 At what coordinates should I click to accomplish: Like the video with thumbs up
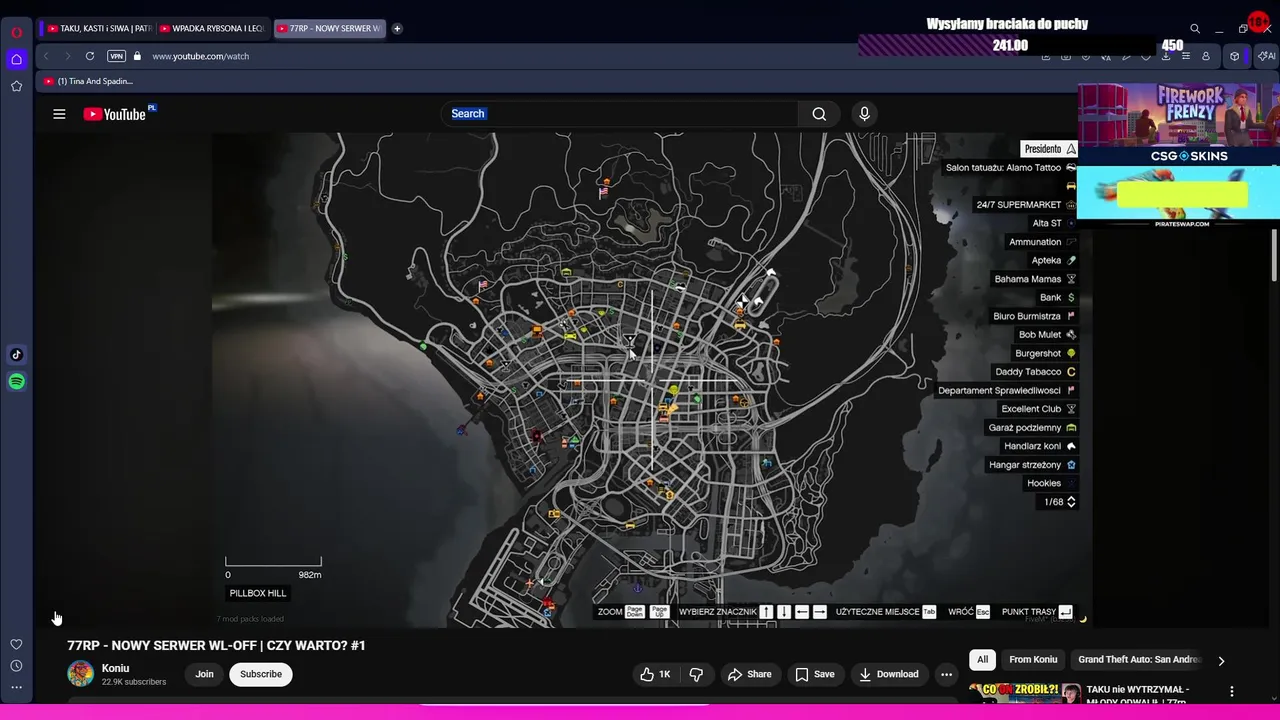point(656,674)
